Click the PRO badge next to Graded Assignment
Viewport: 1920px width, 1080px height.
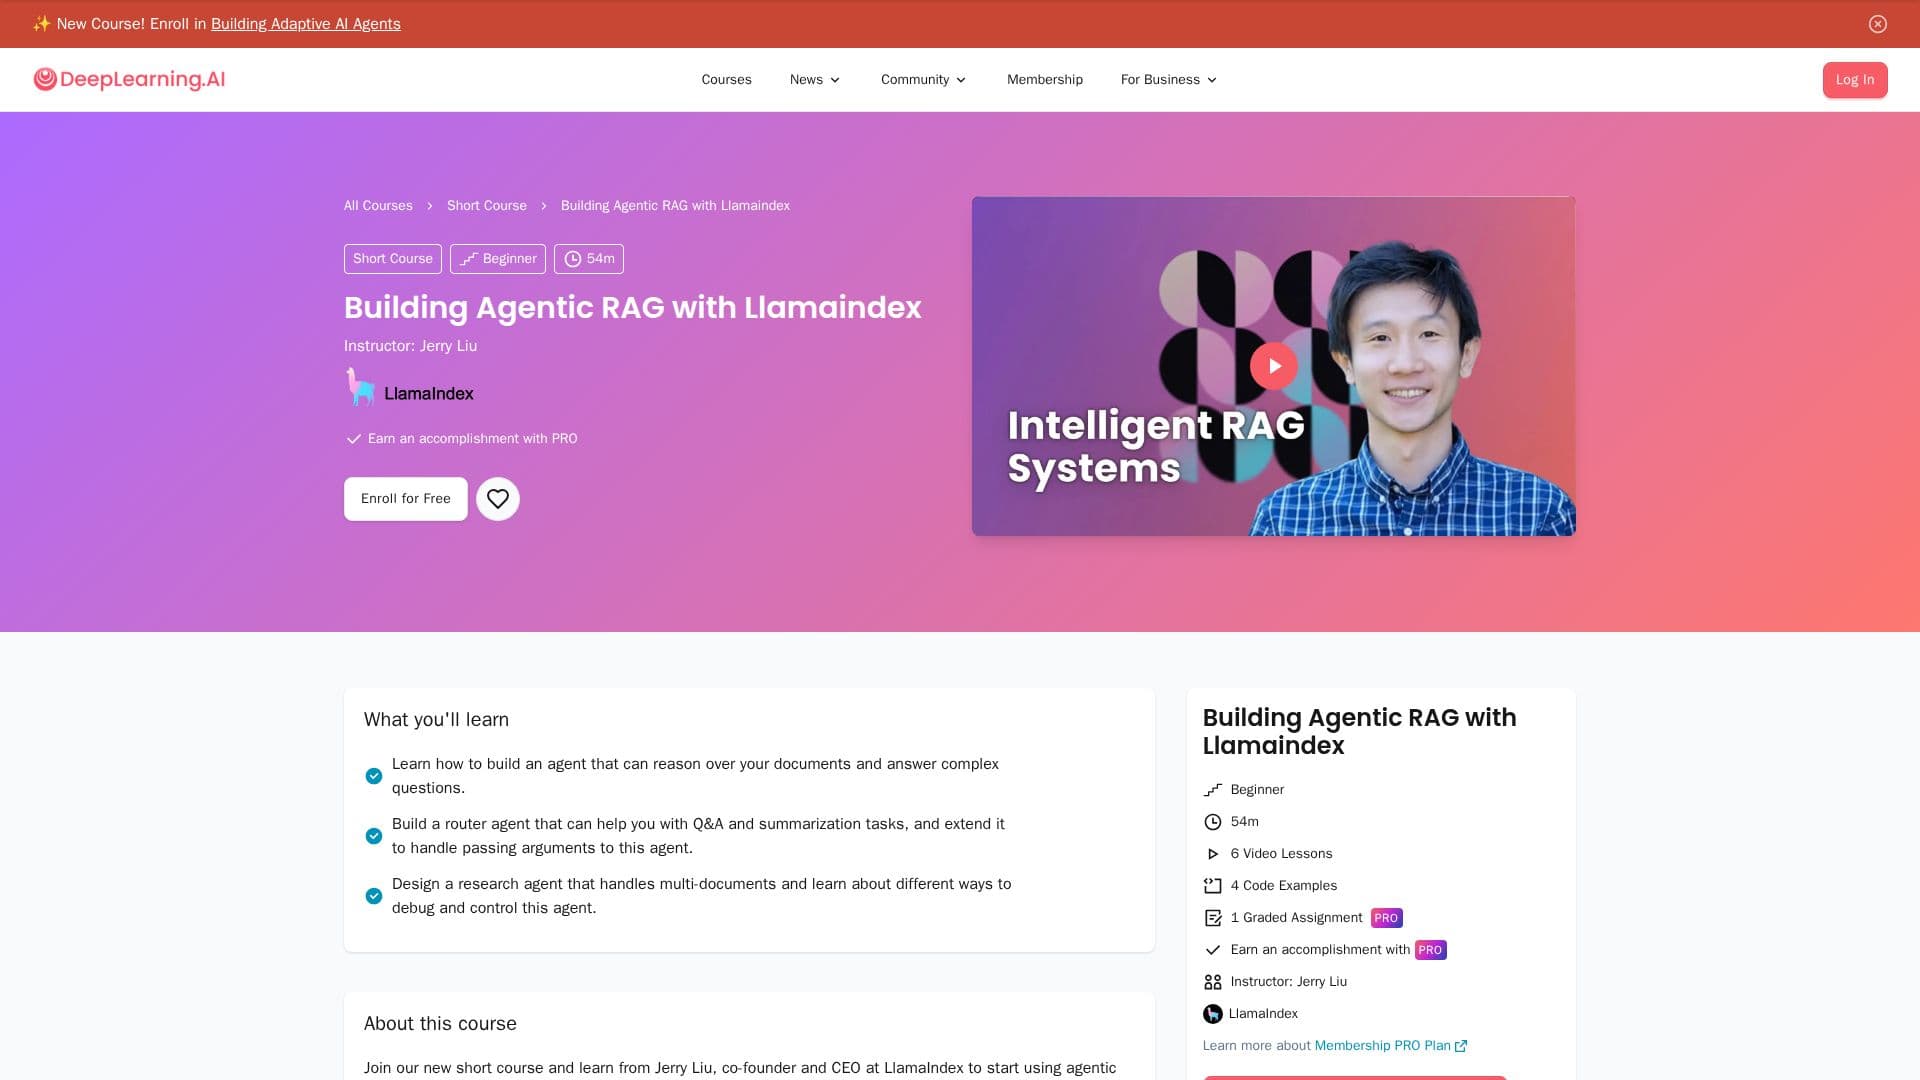pos(1386,918)
